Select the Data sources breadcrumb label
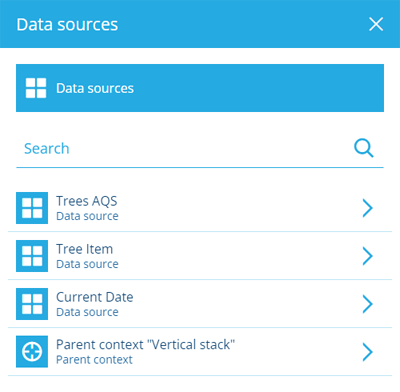 click(95, 88)
